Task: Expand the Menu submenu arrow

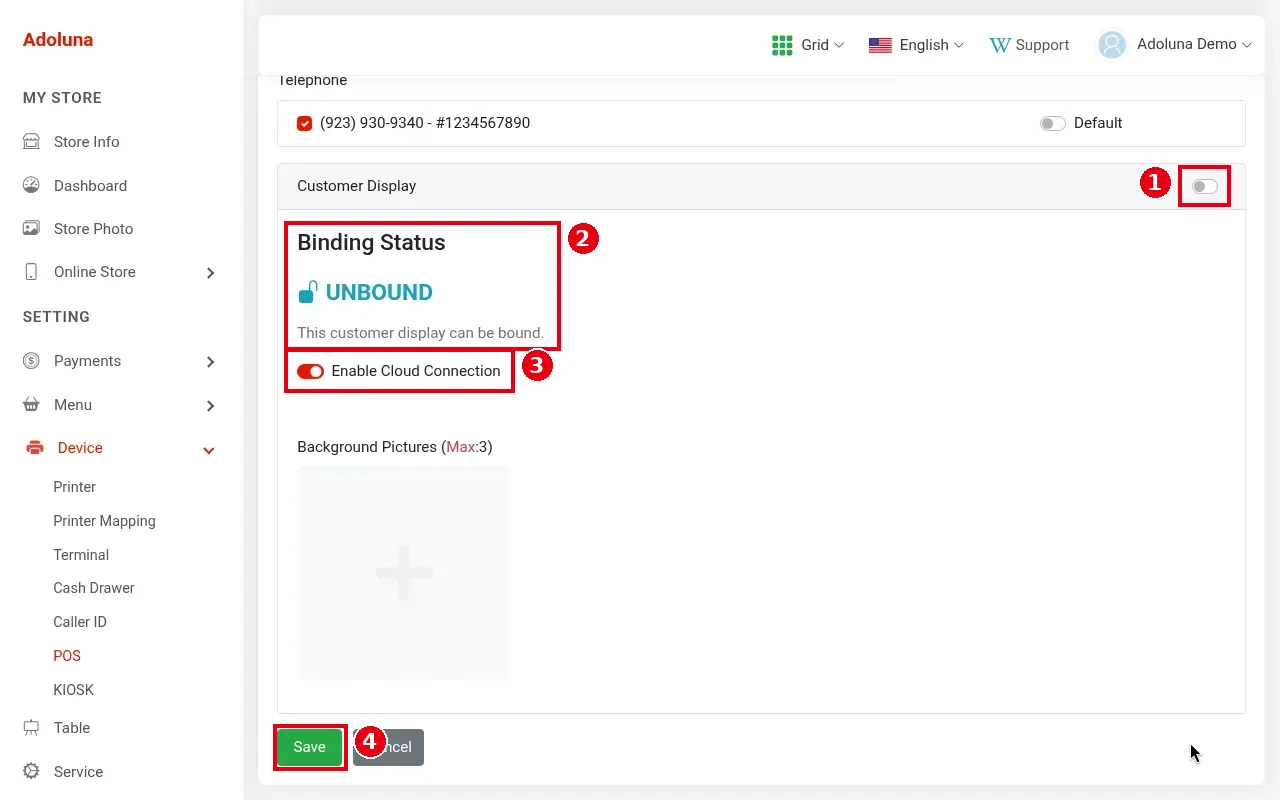Action: (x=210, y=406)
